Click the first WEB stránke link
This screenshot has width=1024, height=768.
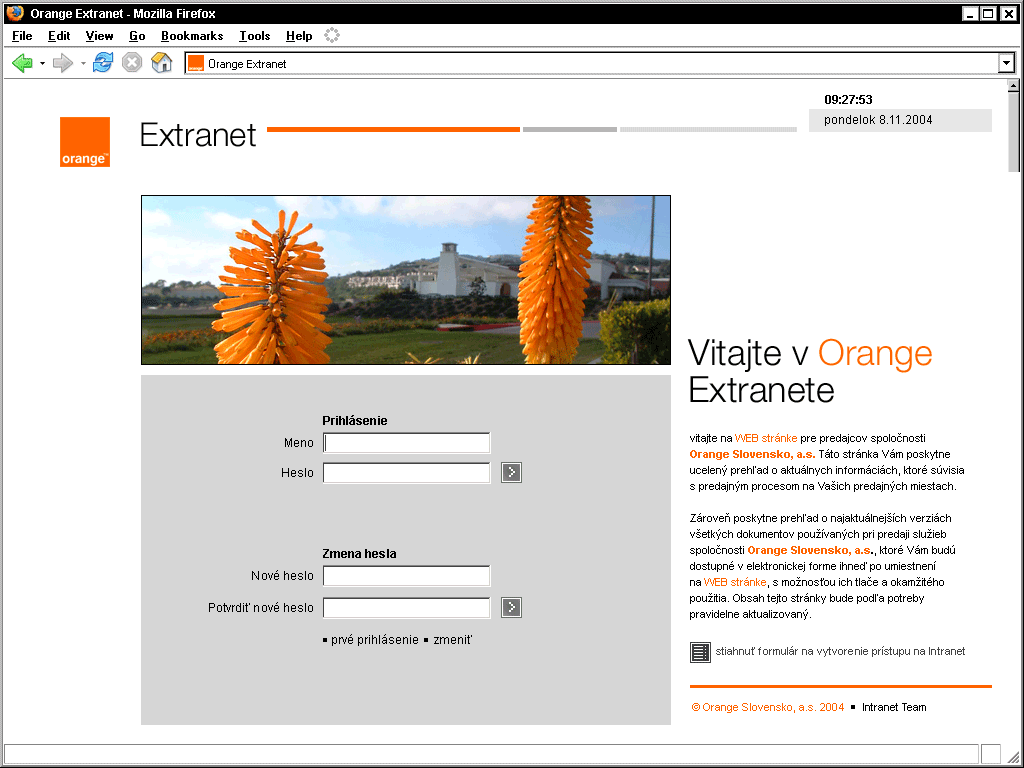pos(766,438)
